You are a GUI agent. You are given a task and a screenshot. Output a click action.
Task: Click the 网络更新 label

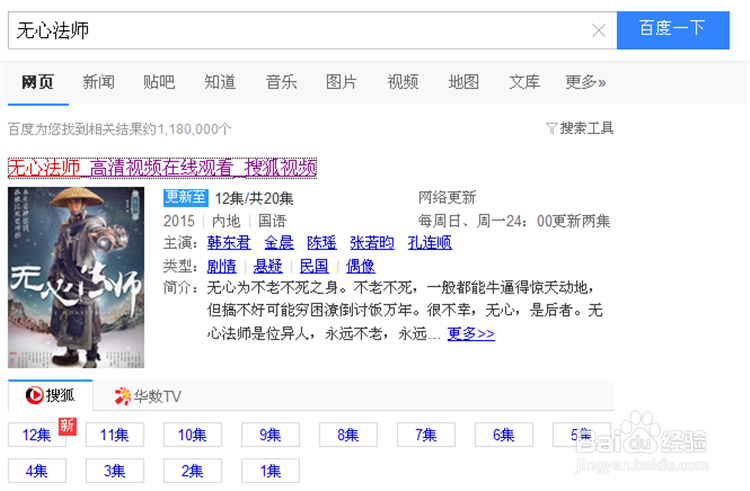pyautogui.click(x=447, y=197)
